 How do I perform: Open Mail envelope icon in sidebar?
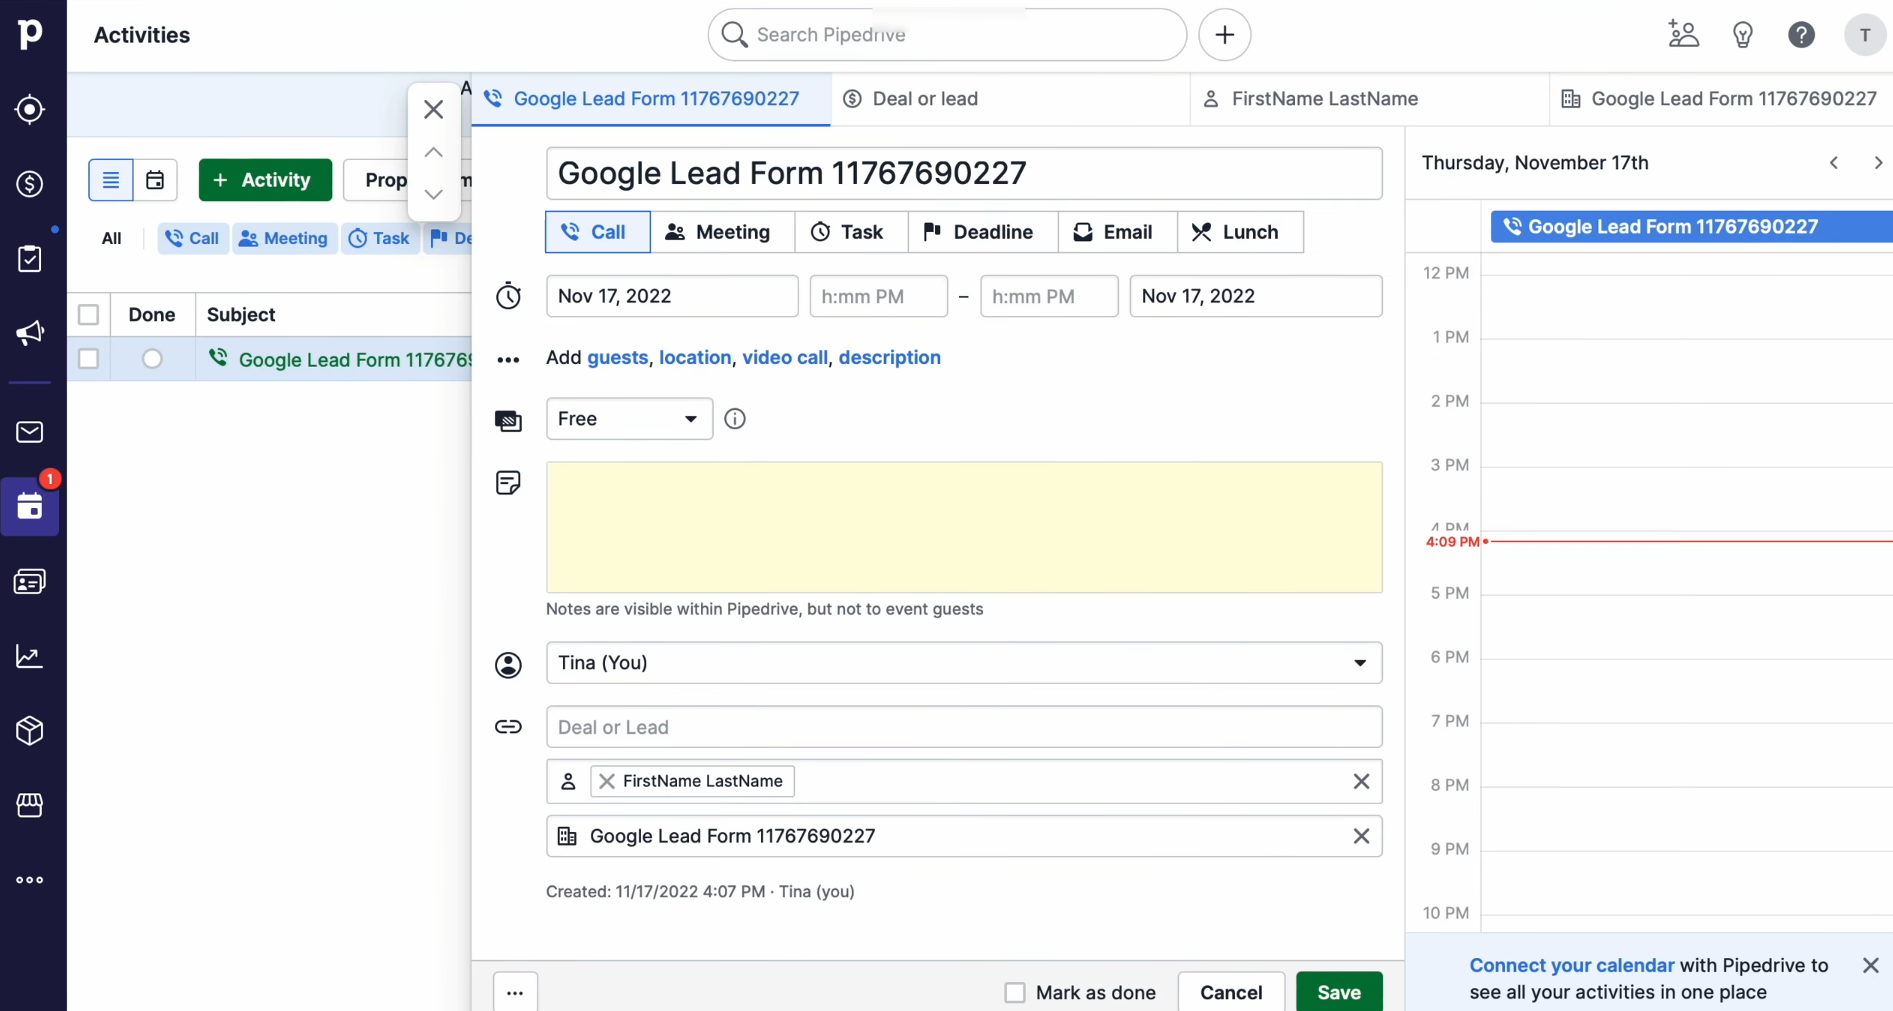point(30,432)
